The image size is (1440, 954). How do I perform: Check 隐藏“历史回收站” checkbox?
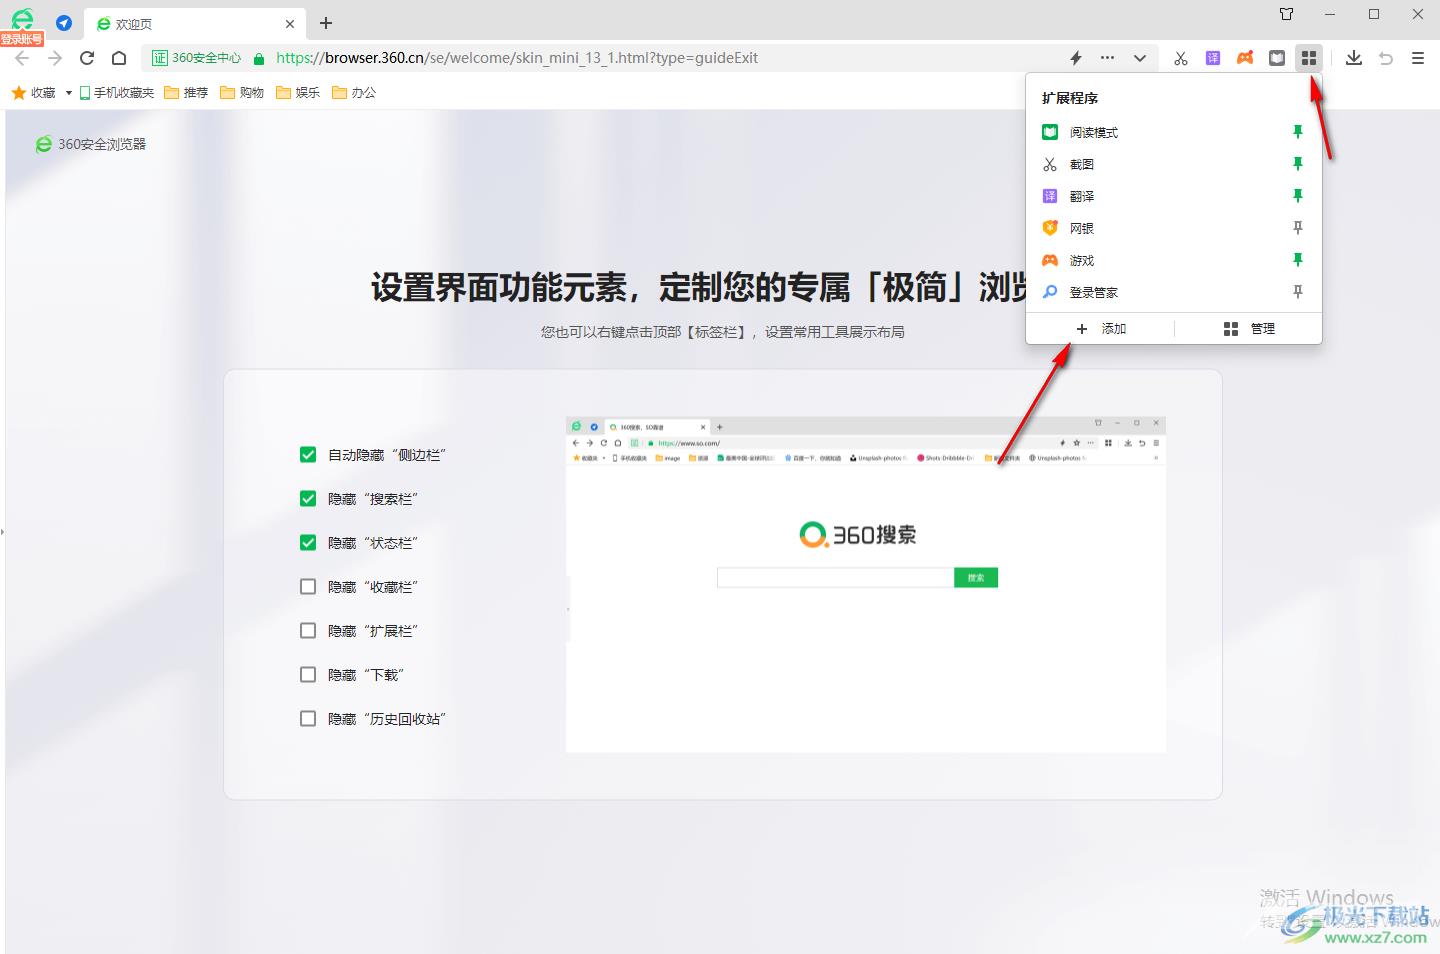coord(308,719)
